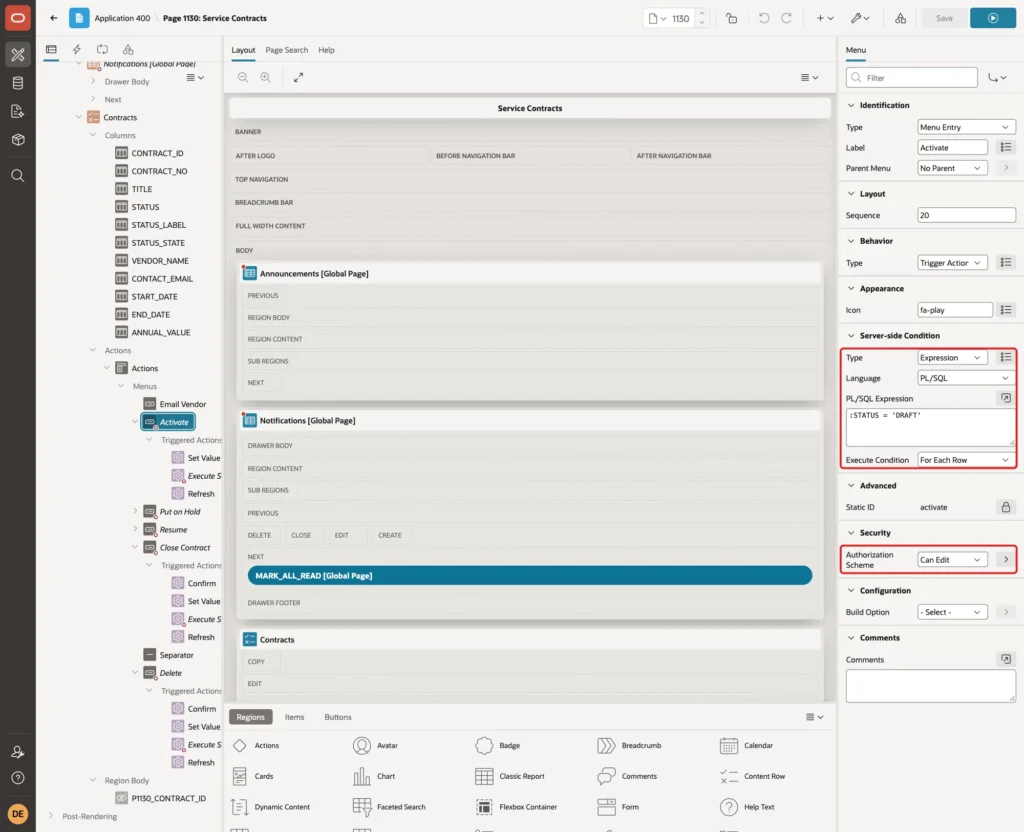This screenshot has width=1024, height=832.
Task: Collapse the Security section
Action: 851,533
